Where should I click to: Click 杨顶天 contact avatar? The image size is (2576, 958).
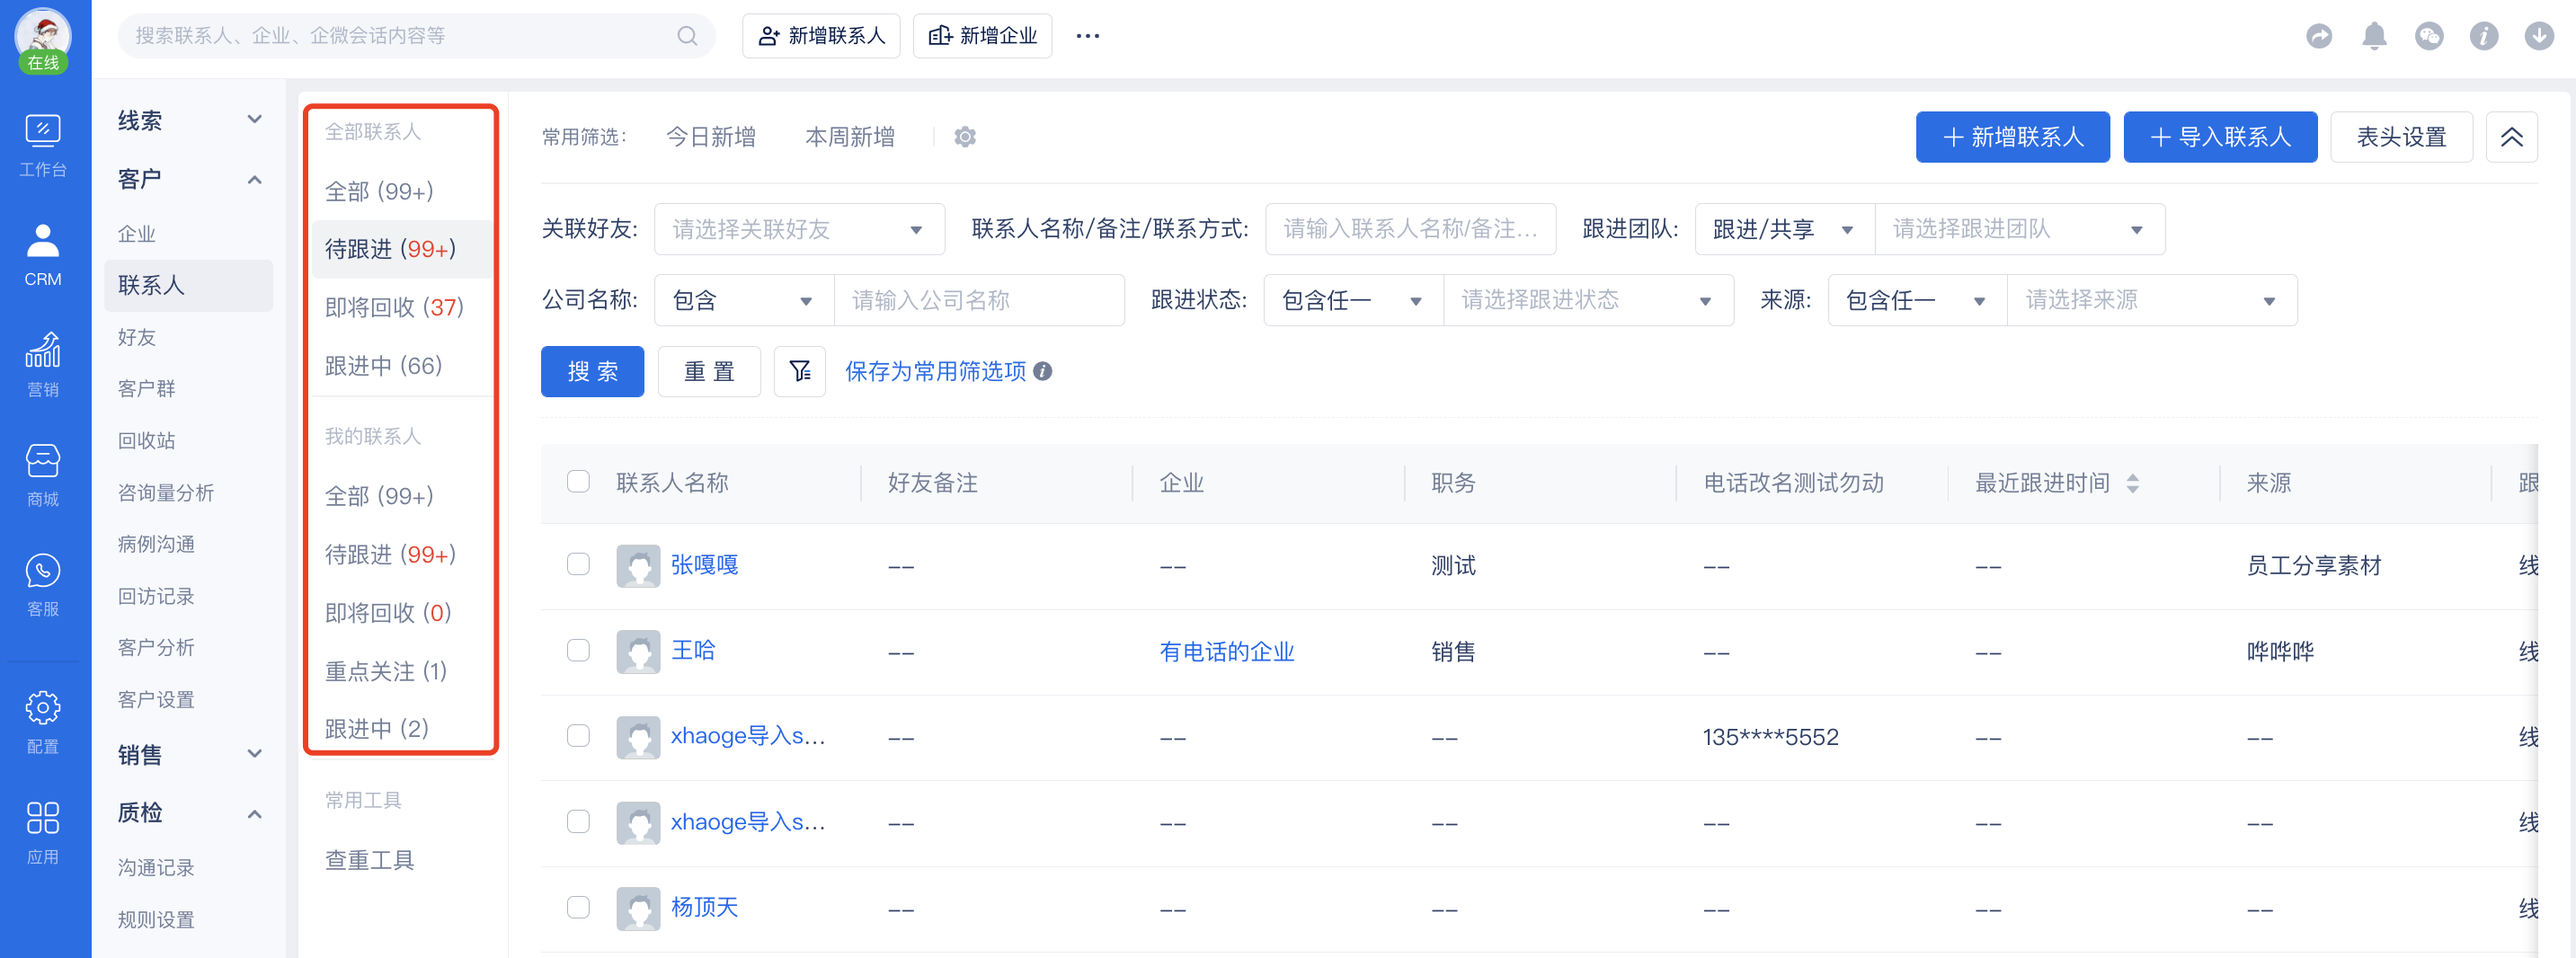(638, 908)
